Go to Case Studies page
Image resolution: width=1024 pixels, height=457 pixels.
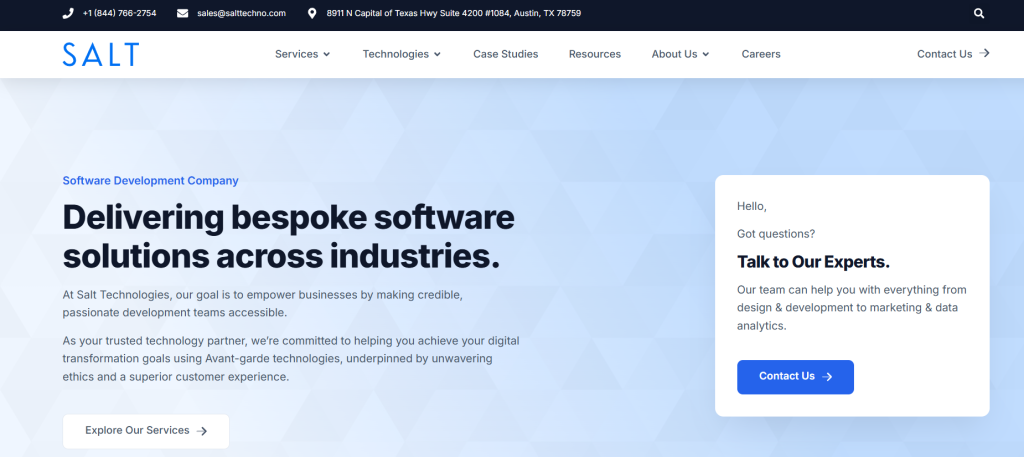click(505, 54)
